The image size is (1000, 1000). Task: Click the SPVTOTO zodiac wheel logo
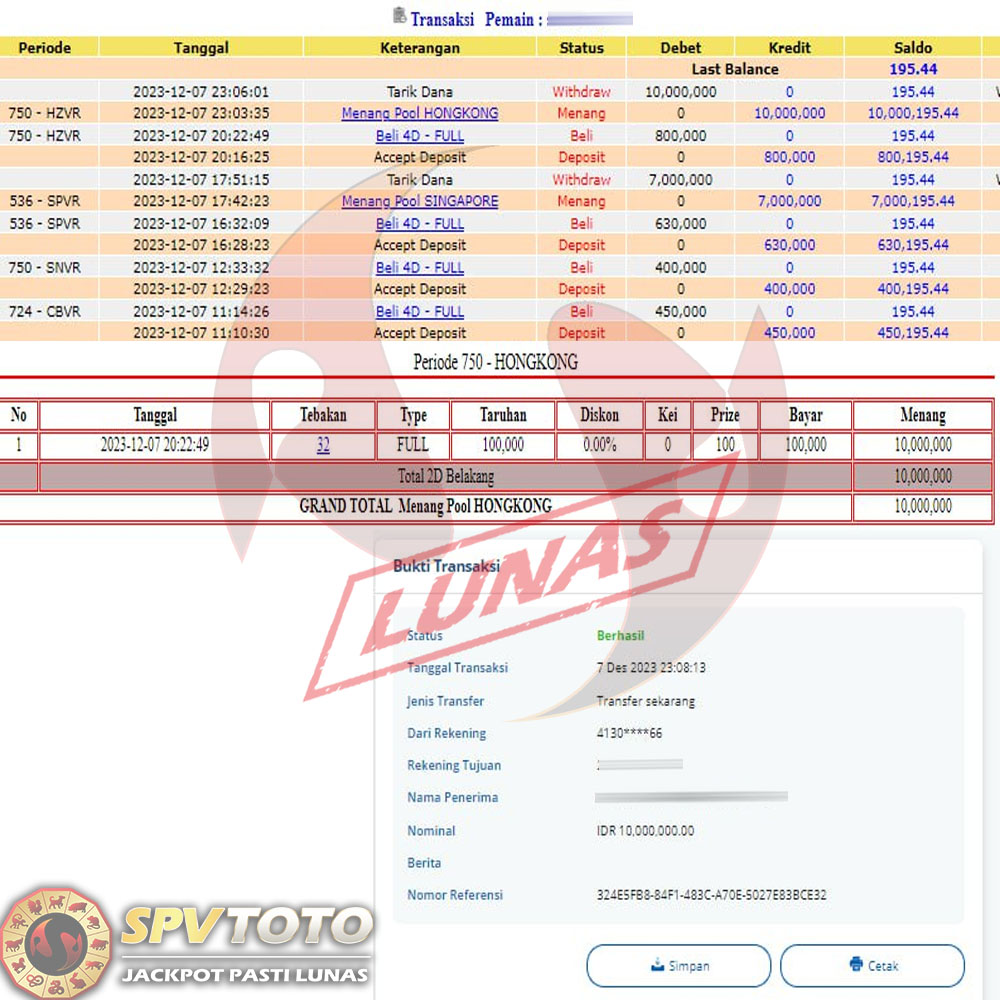tap(56, 942)
